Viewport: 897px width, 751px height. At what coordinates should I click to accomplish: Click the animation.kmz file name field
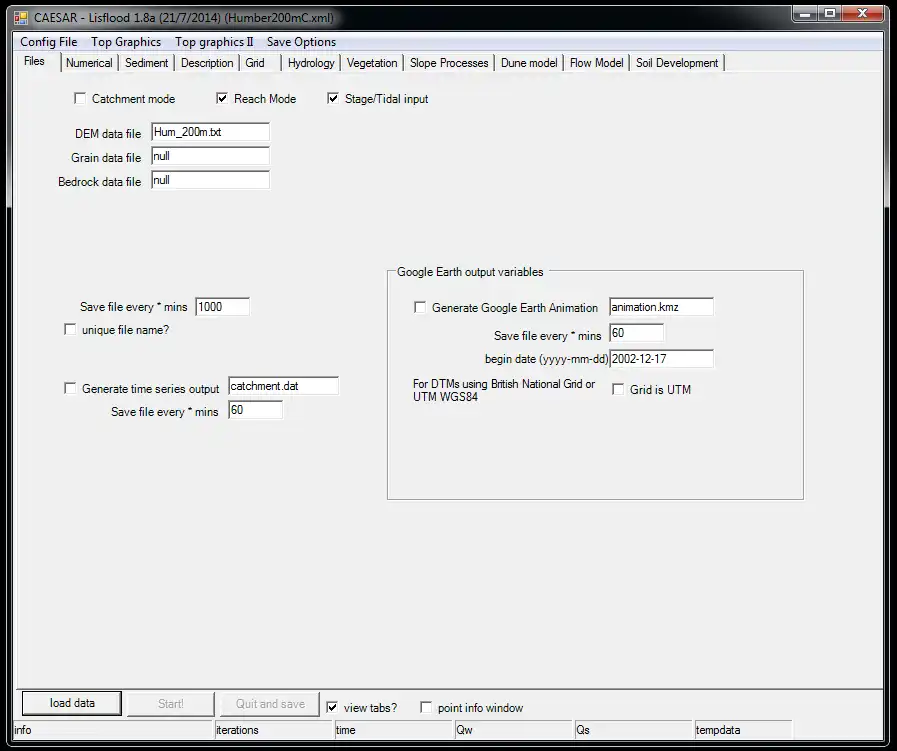[661, 307]
